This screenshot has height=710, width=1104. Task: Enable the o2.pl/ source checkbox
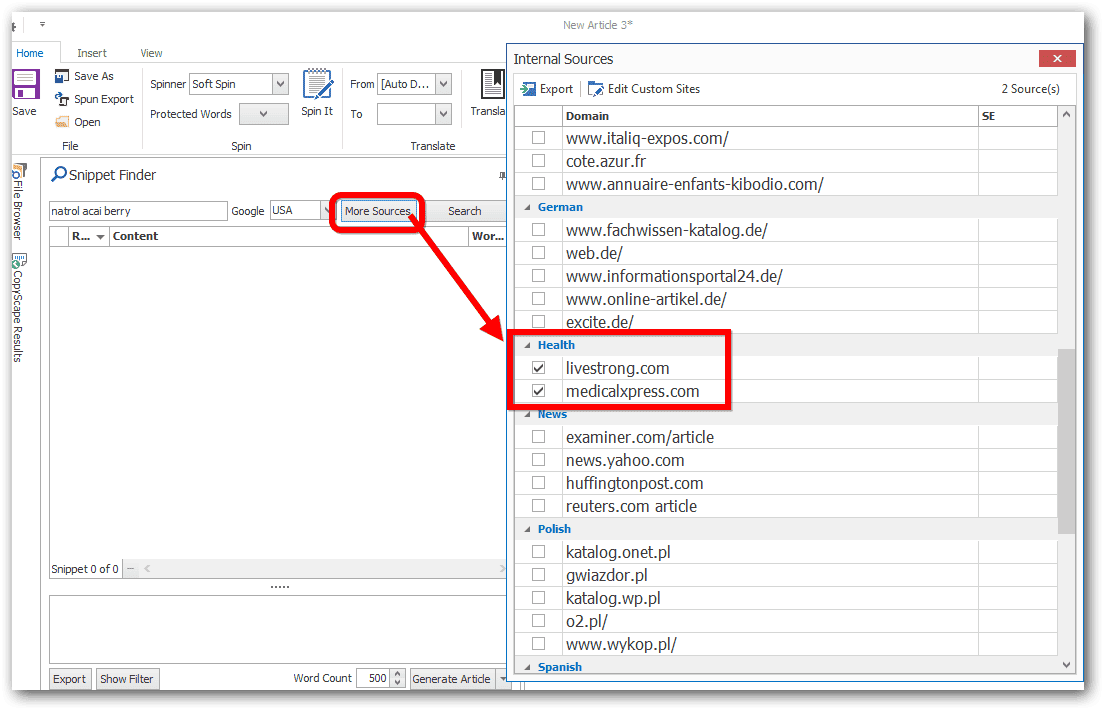pyautogui.click(x=539, y=621)
